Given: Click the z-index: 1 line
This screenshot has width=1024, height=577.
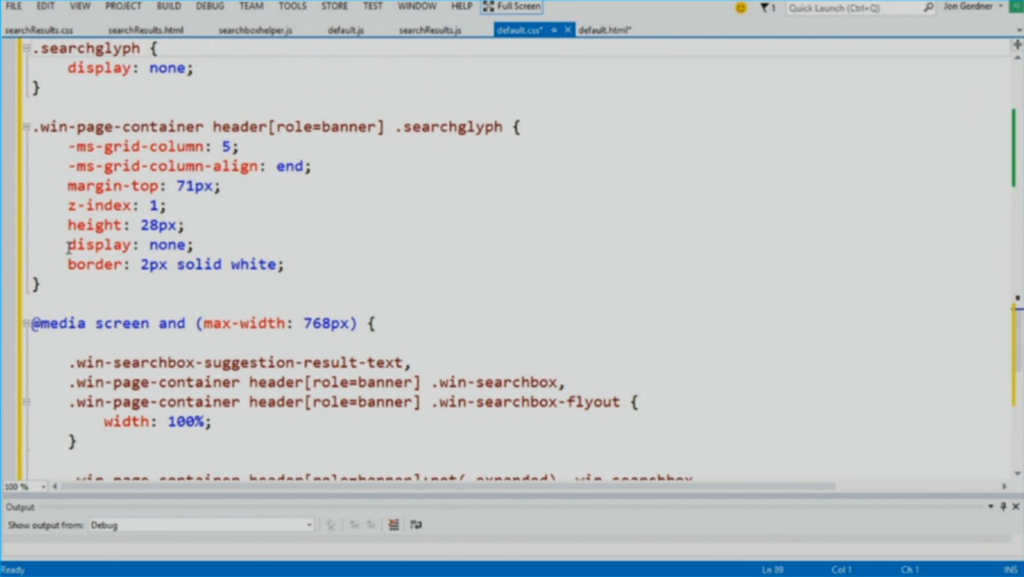Looking at the screenshot, I should coord(117,206).
